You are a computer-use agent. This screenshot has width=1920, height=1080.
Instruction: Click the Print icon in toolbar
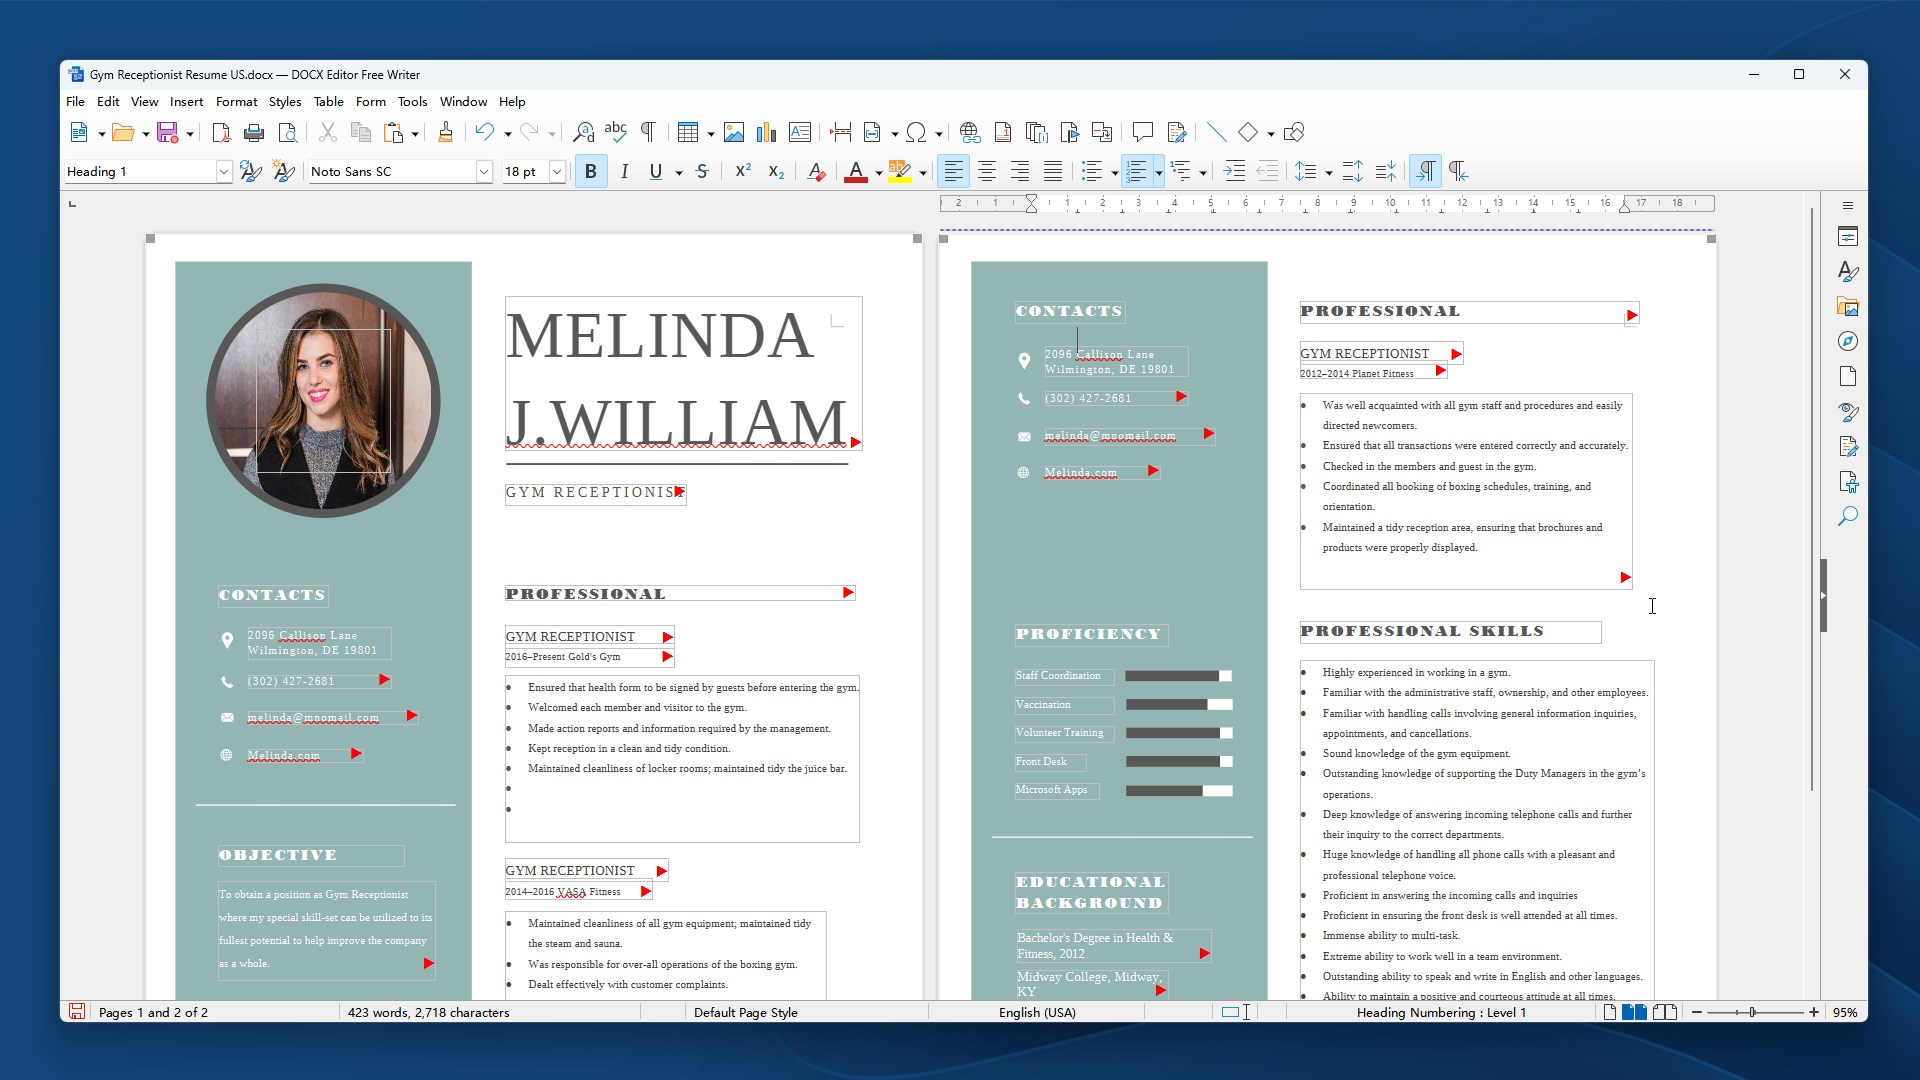coord(254,132)
